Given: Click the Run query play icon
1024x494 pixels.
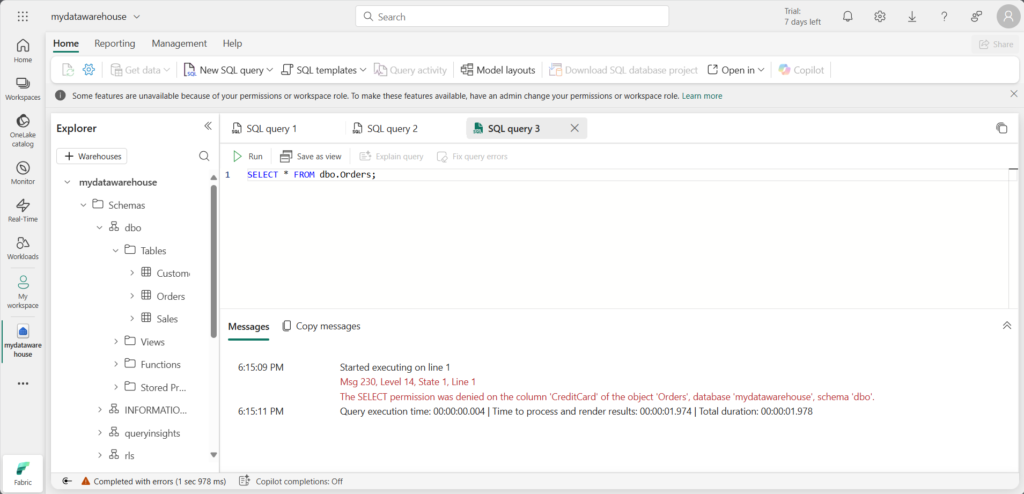Looking at the screenshot, I should point(237,157).
